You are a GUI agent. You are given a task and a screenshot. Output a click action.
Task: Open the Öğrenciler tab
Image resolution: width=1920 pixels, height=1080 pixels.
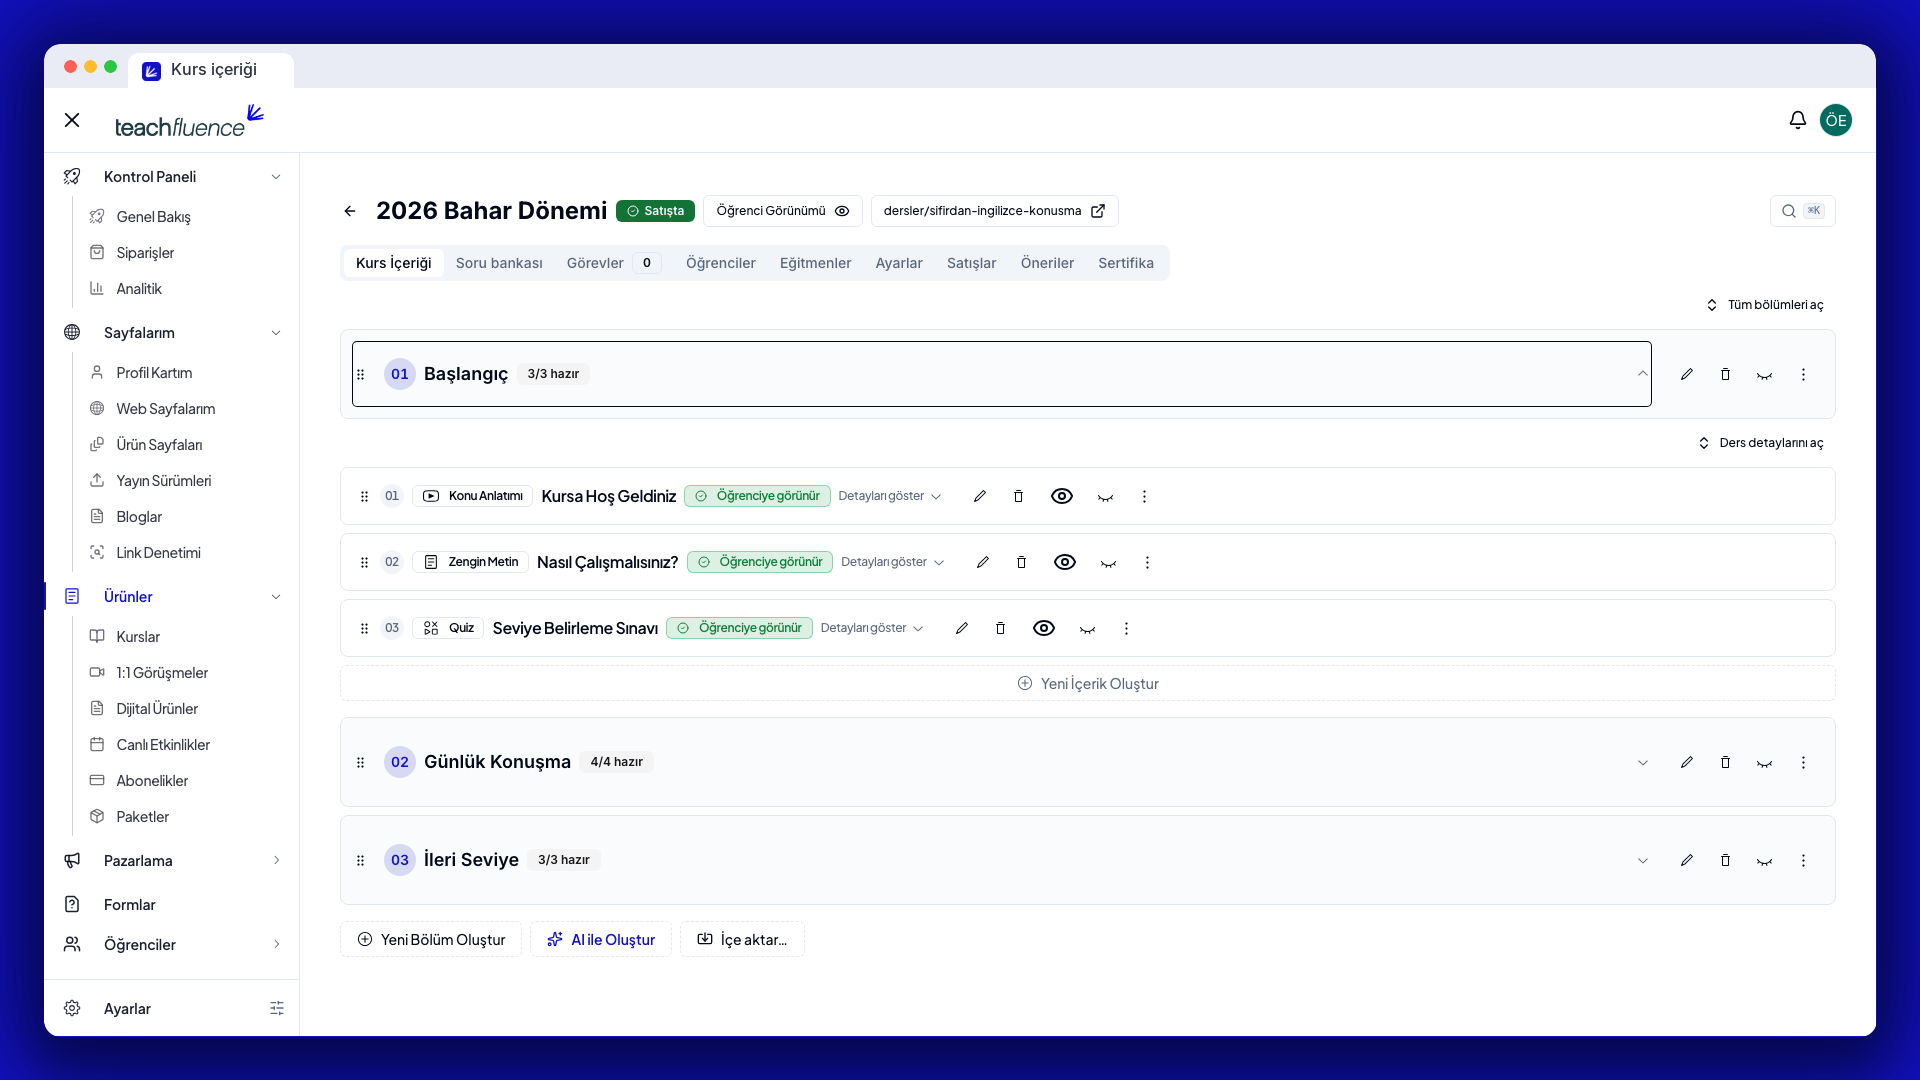(x=721, y=263)
